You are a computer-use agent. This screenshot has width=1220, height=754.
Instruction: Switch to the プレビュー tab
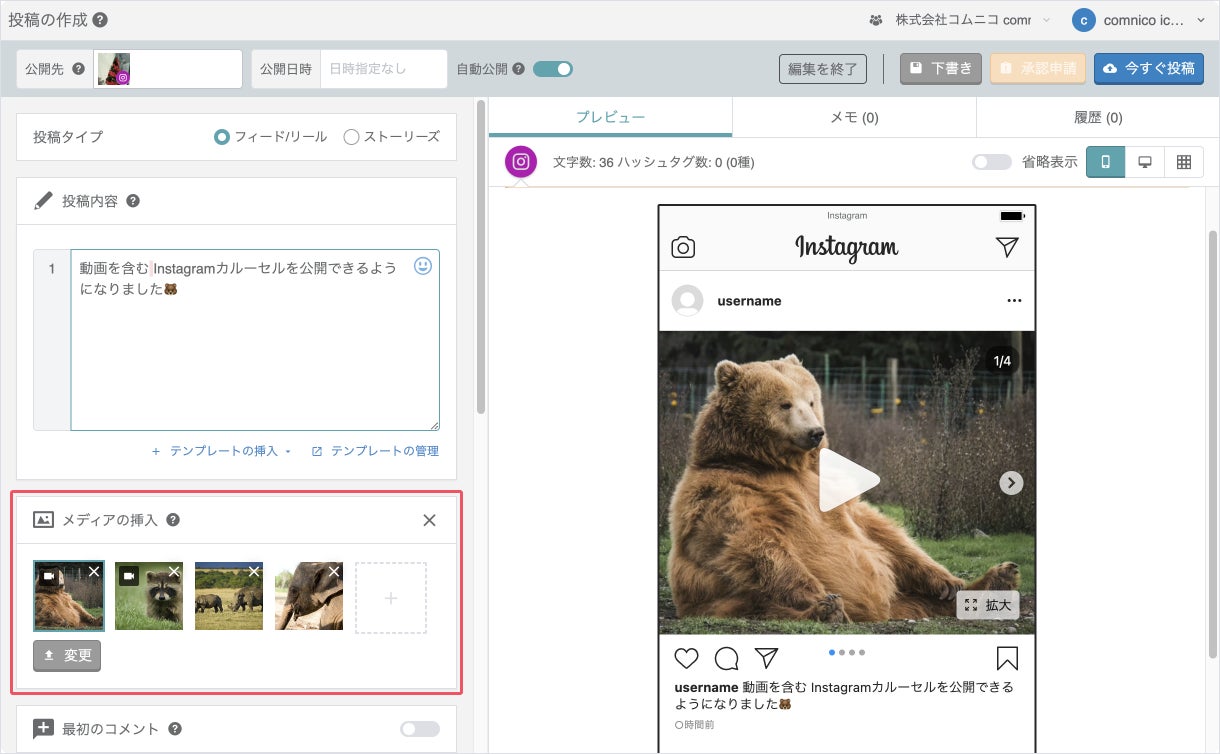point(610,117)
